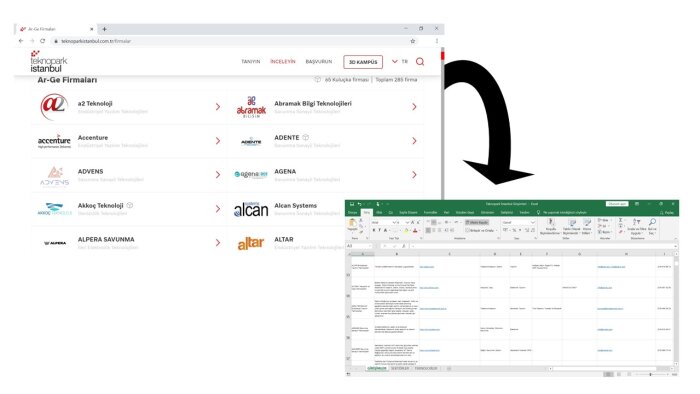Open the İNCELEYİN menu

tap(283, 62)
